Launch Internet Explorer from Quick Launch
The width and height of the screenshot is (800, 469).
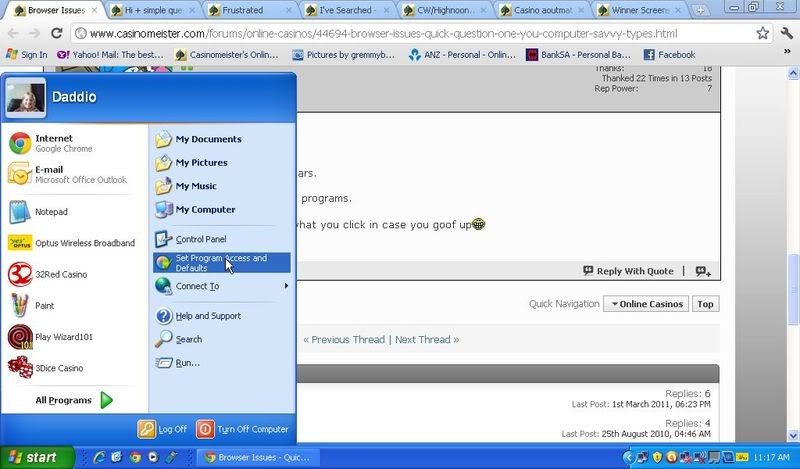pos(99,457)
